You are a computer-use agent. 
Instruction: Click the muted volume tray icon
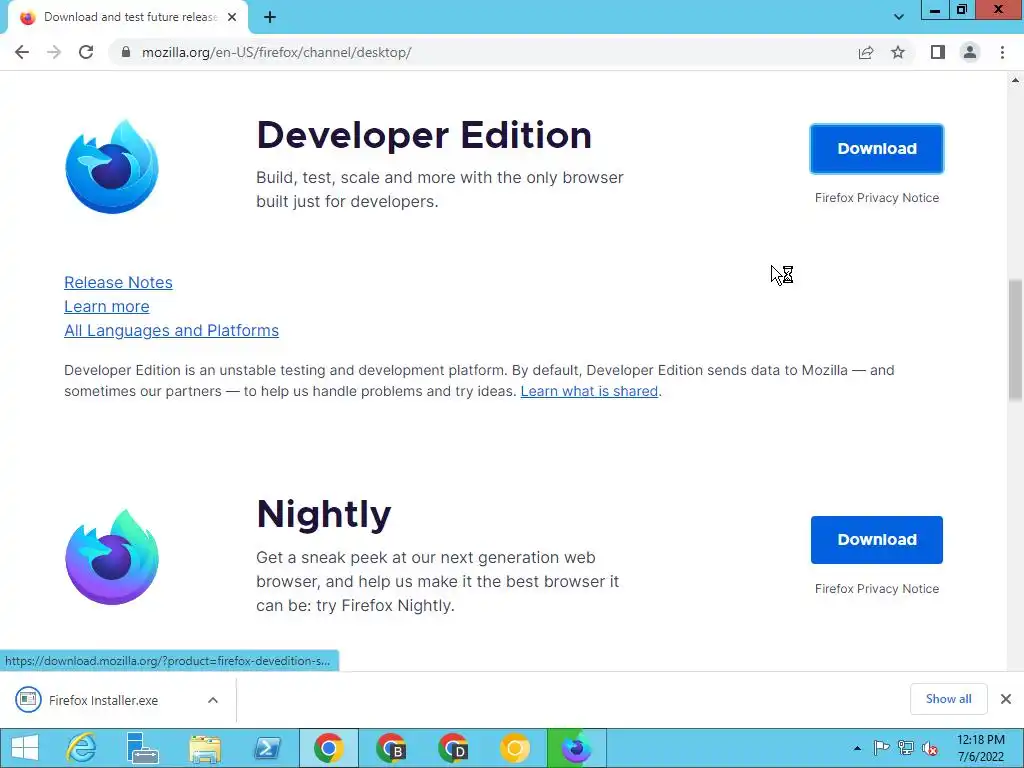[929, 748]
